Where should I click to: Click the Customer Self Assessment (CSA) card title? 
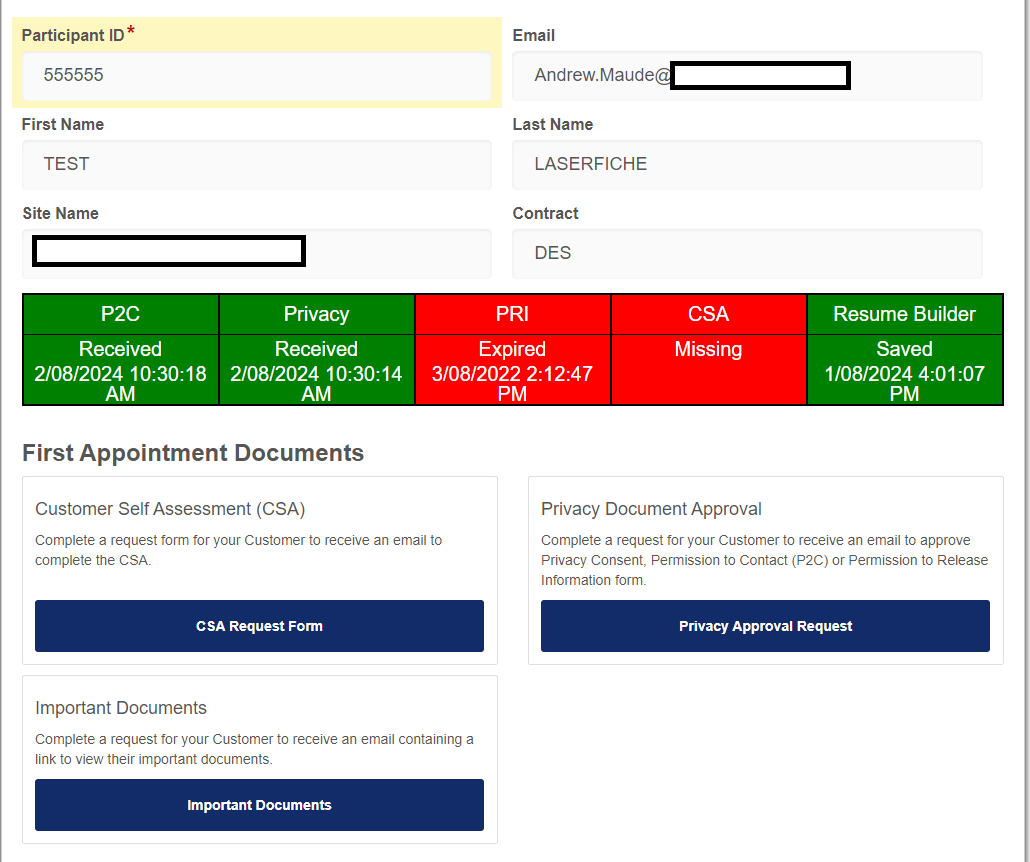[x=170, y=509]
